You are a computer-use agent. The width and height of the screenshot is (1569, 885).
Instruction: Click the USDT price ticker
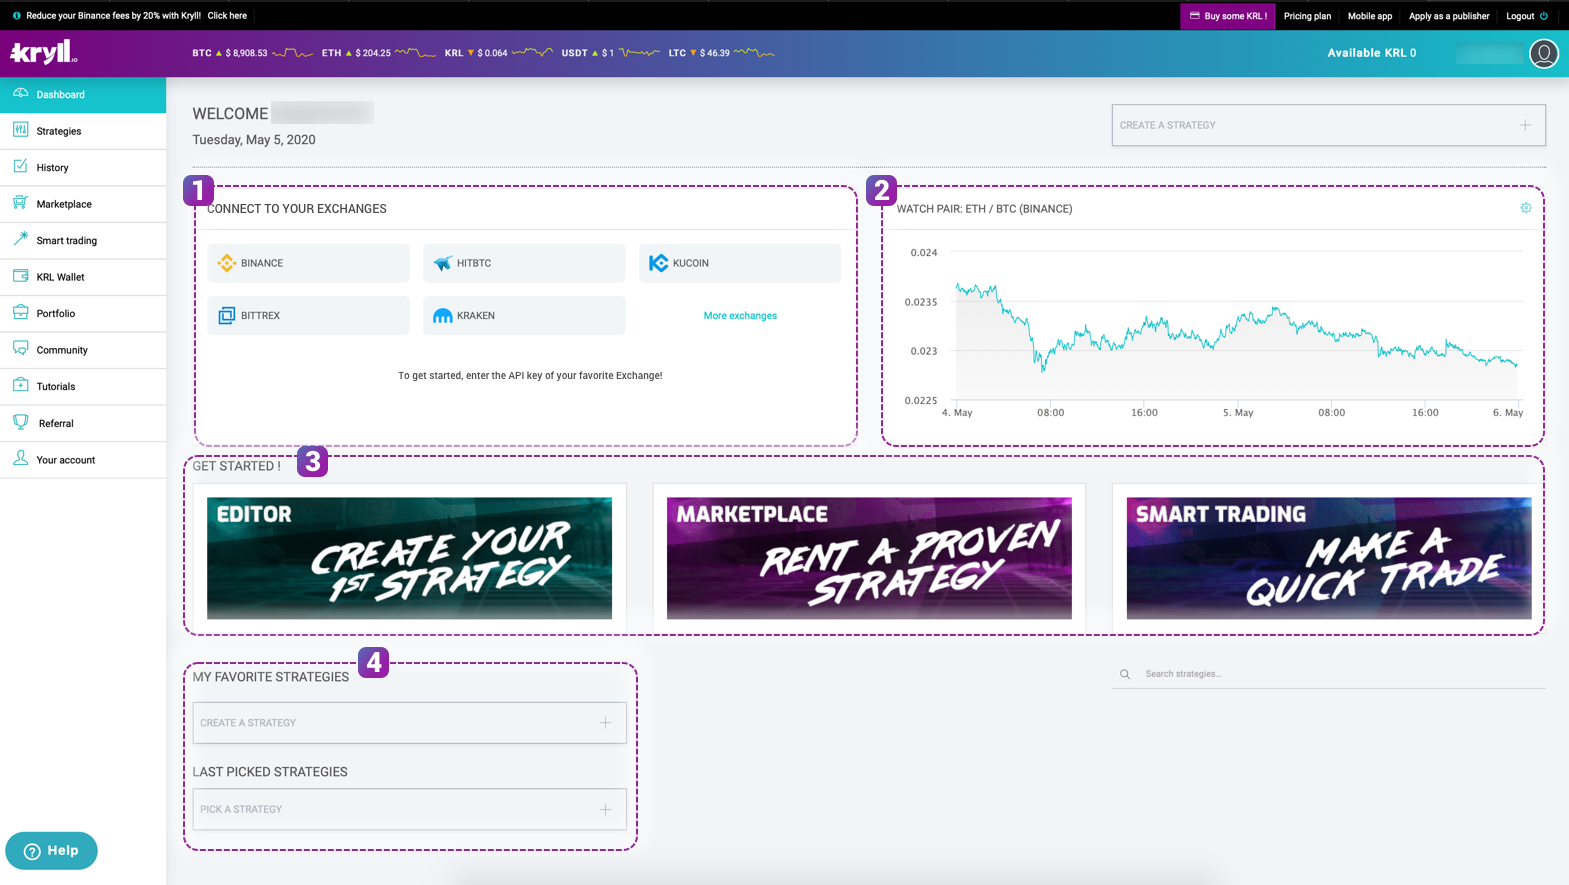[x=610, y=53]
